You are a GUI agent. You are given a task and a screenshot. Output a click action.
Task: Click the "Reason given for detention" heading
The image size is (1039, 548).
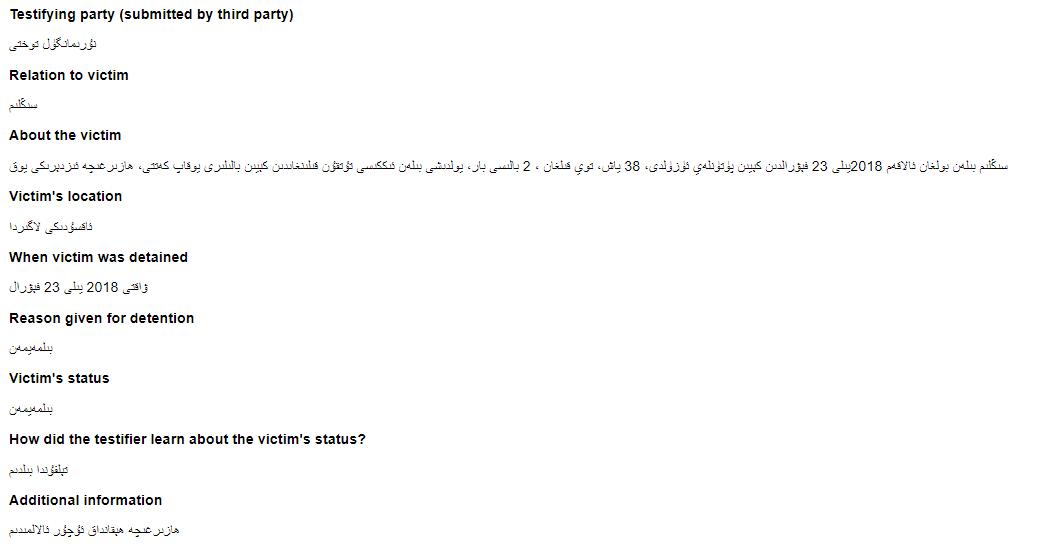coord(101,318)
